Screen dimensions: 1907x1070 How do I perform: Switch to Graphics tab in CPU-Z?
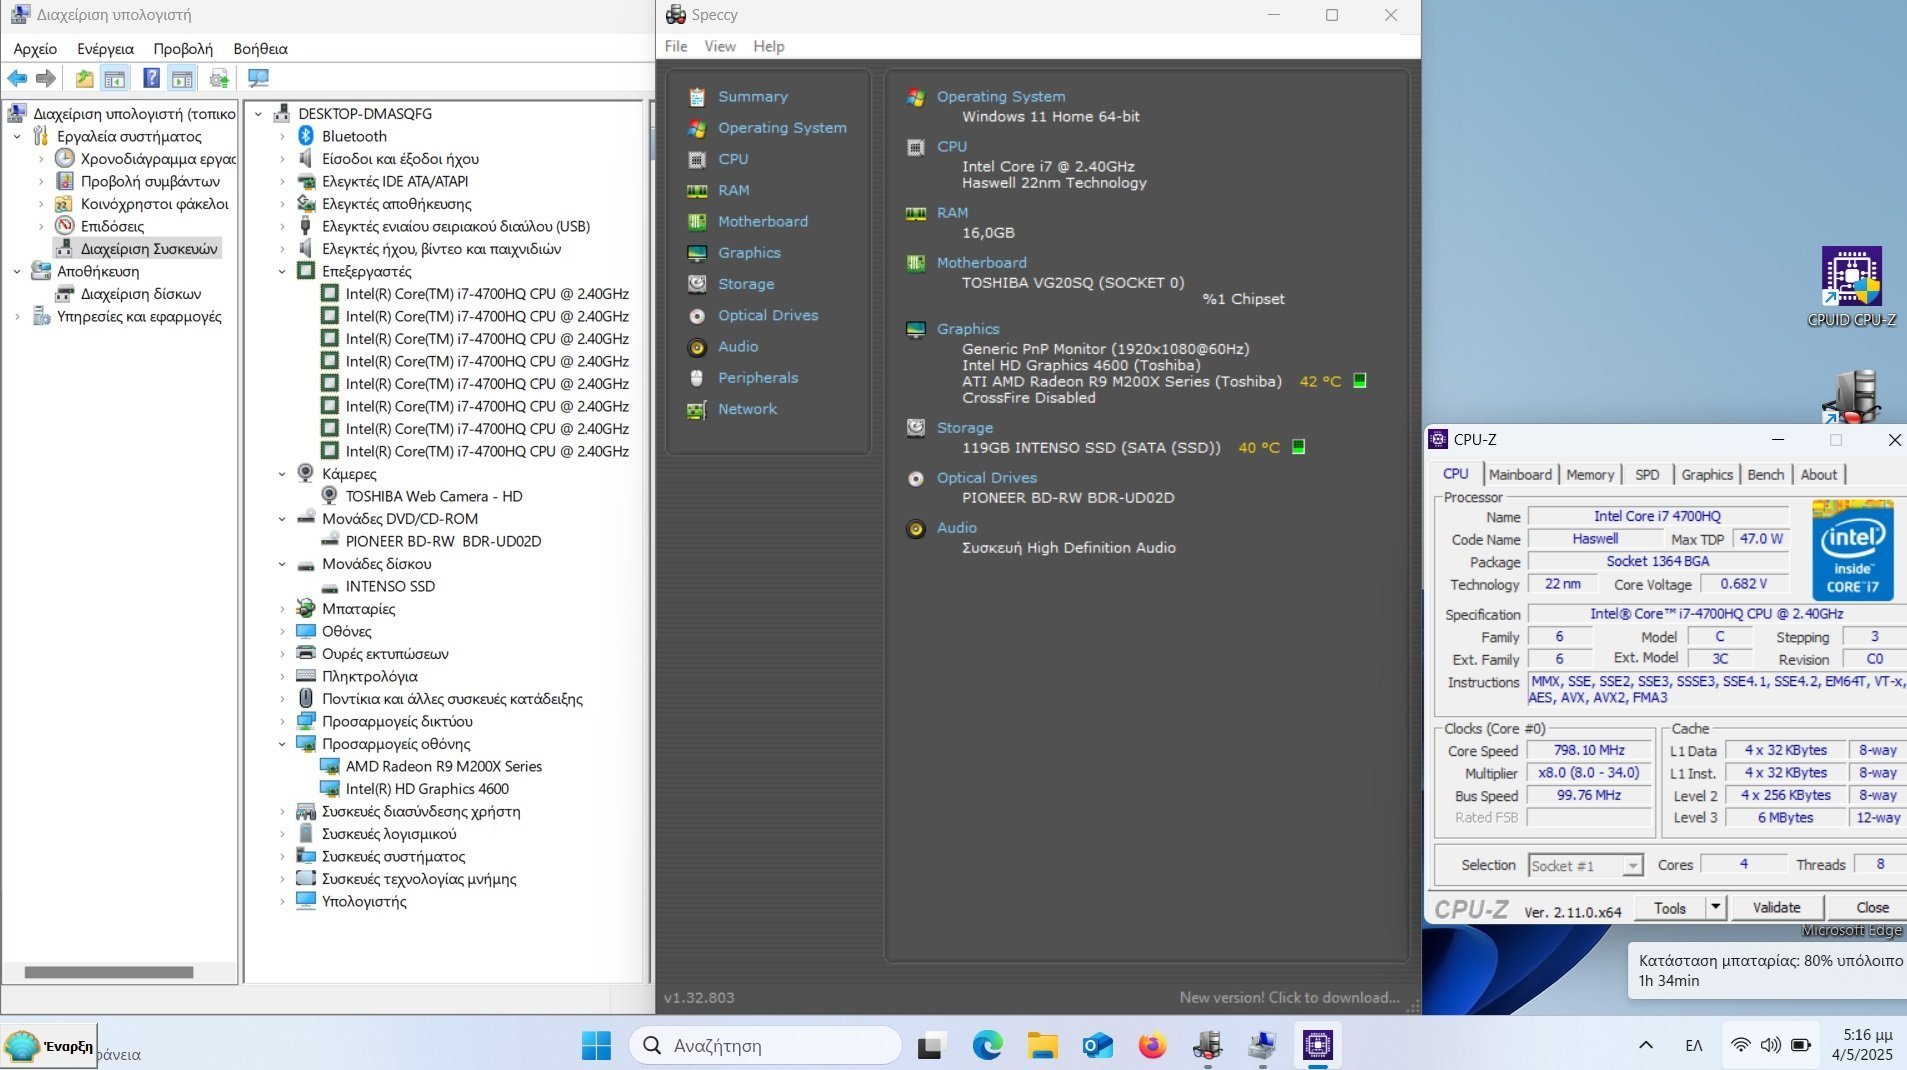[1707, 475]
